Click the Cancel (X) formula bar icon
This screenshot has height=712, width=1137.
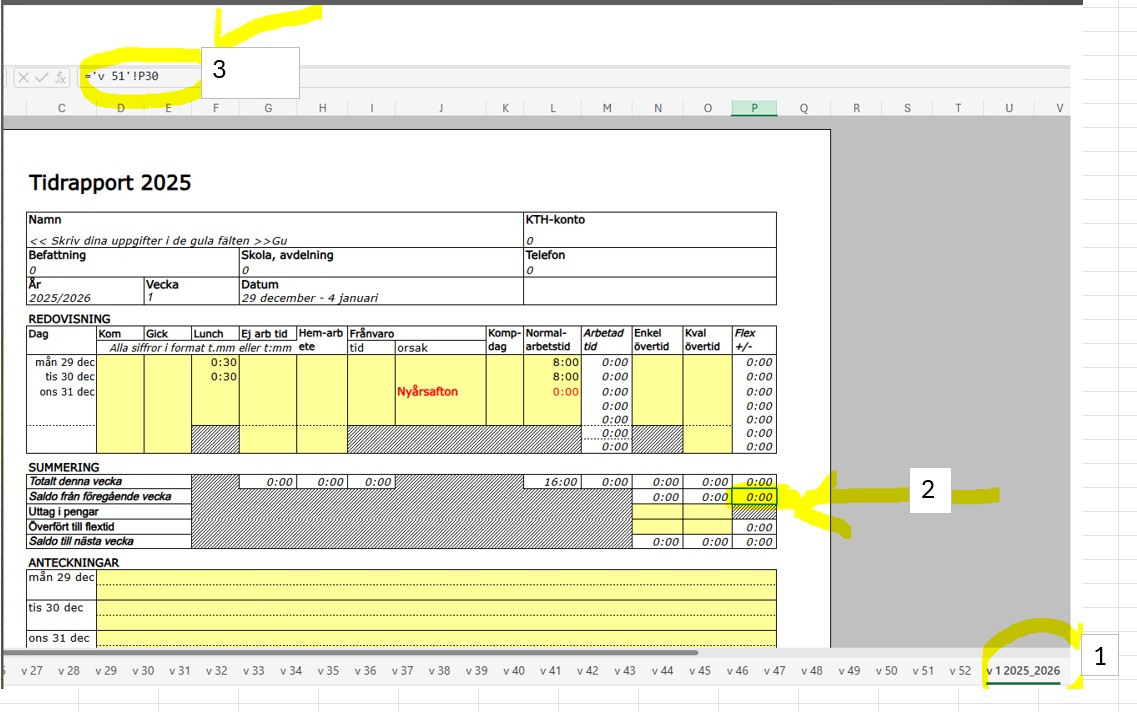point(24,77)
